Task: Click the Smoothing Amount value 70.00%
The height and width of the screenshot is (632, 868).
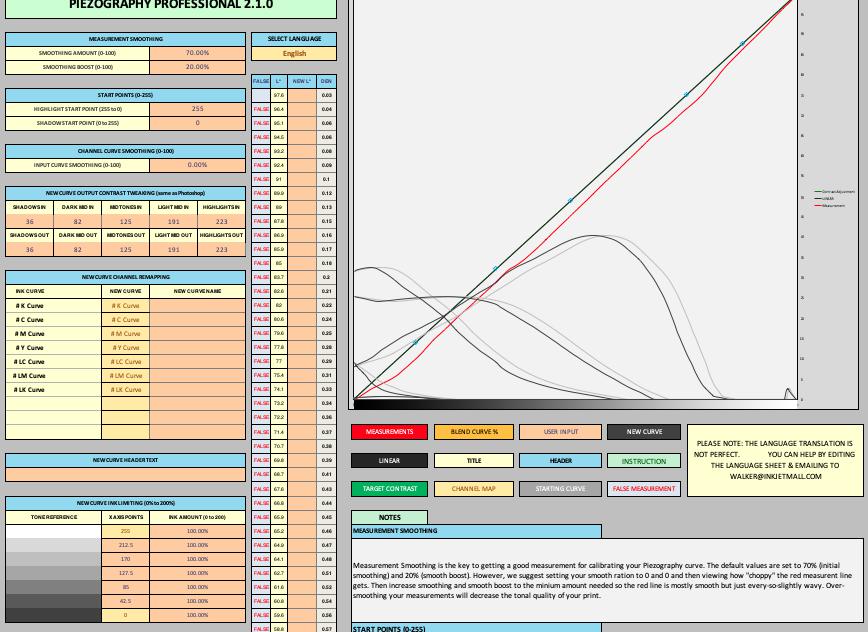Action: [x=197, y=53]
